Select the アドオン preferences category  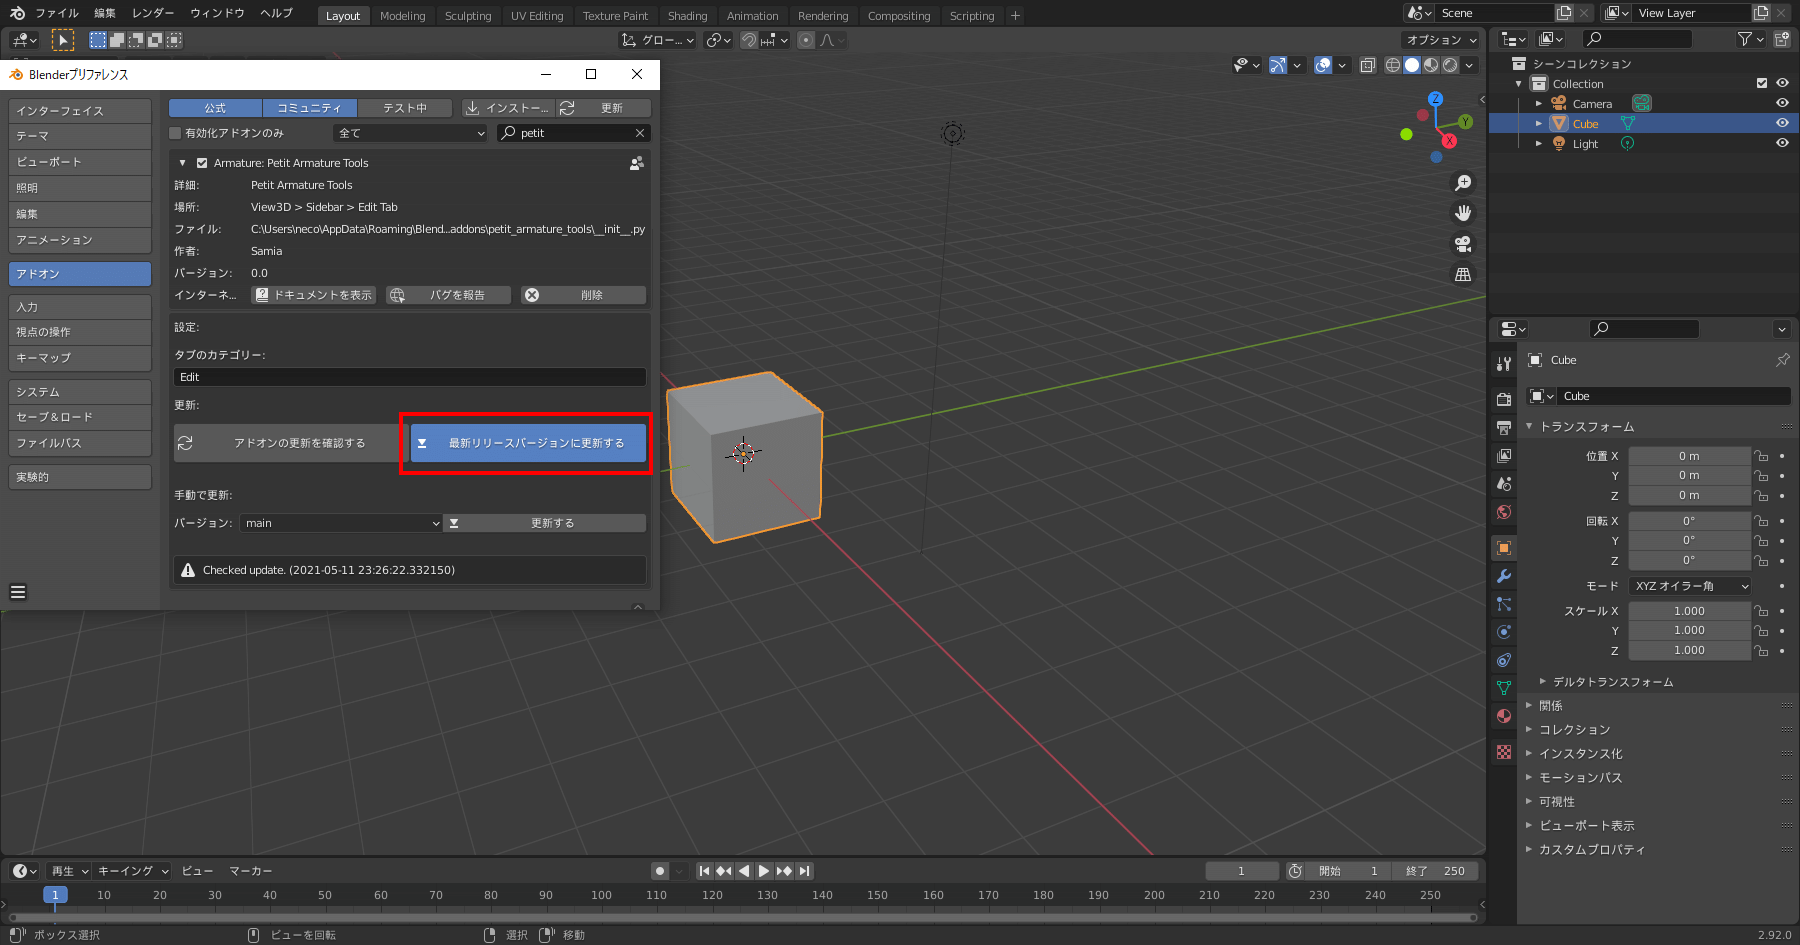[x=80, y=274]
